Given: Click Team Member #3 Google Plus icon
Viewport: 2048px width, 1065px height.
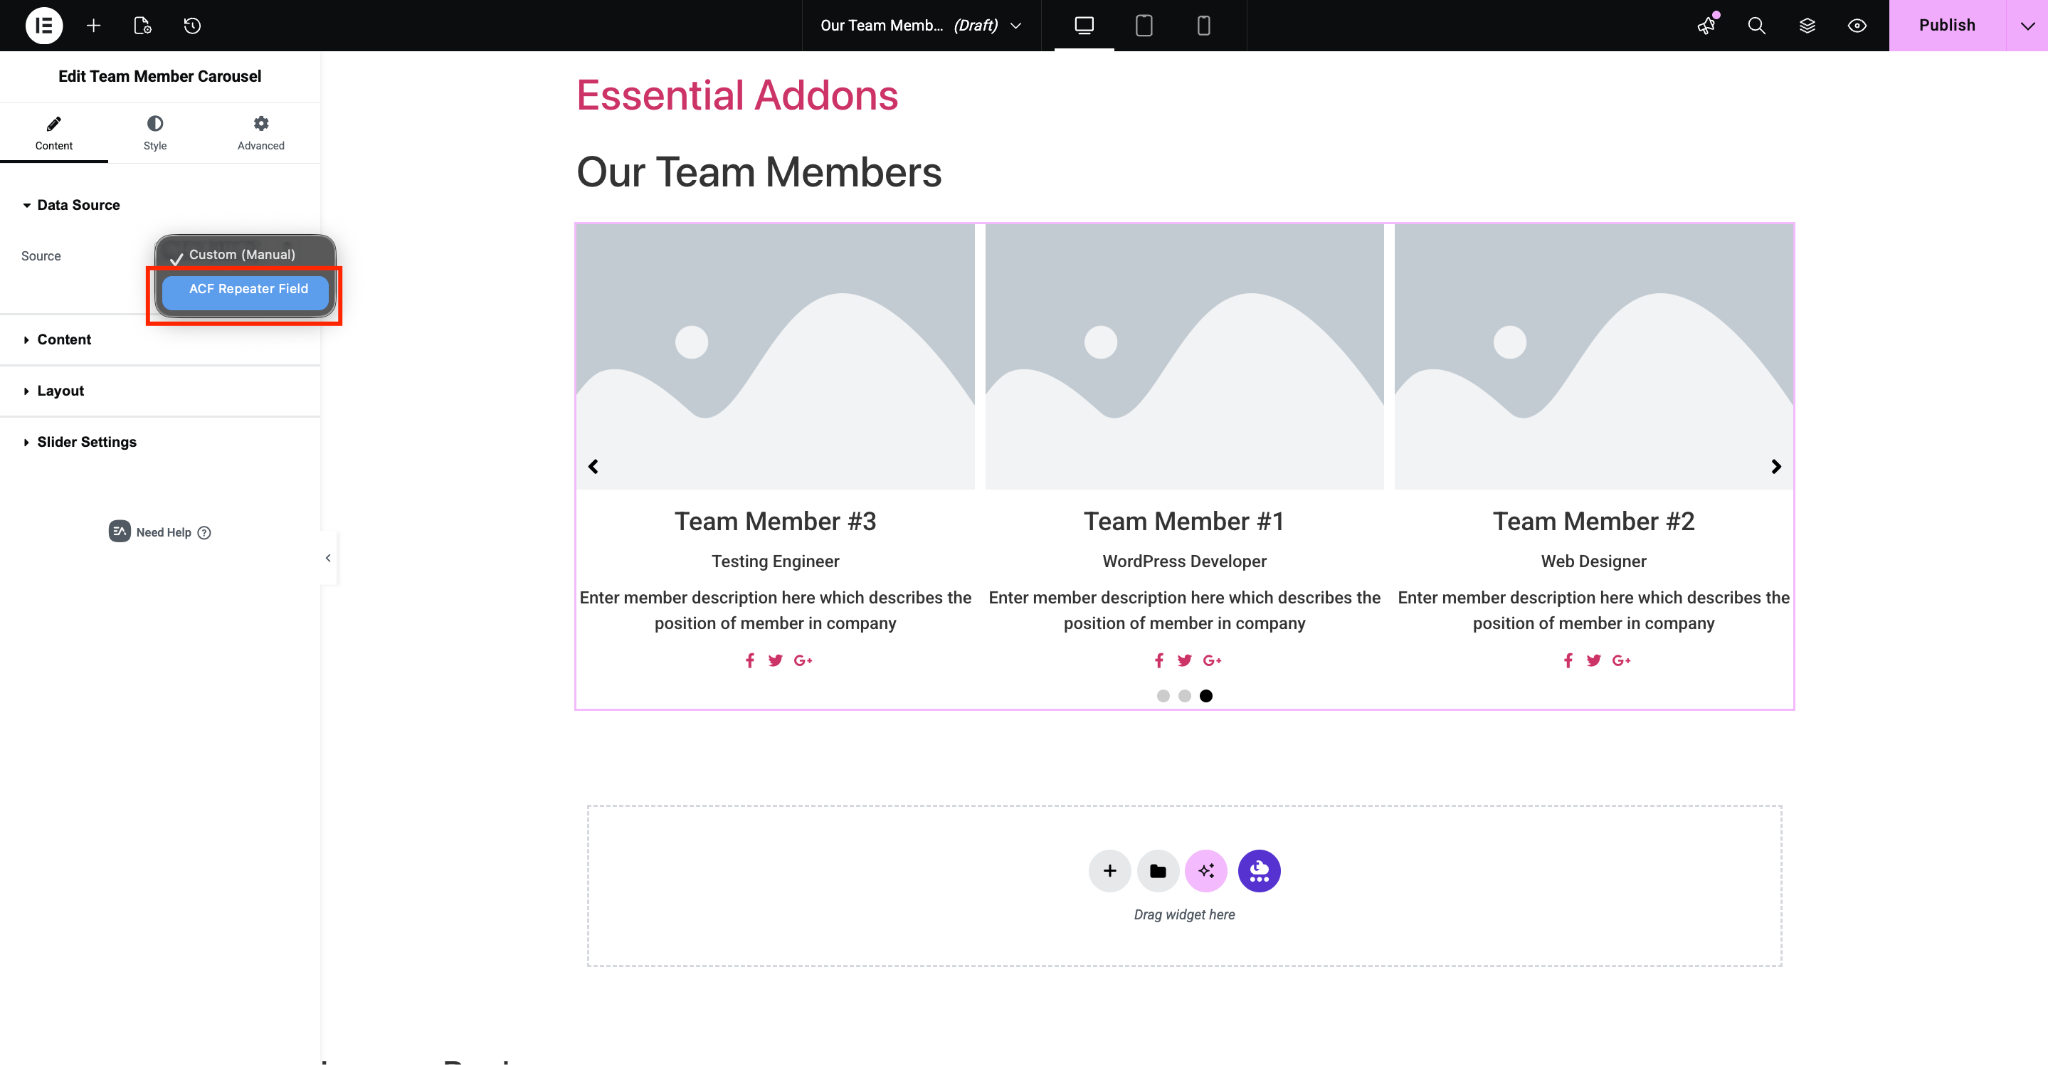Looking at the screenshot, I should (803, 660).
